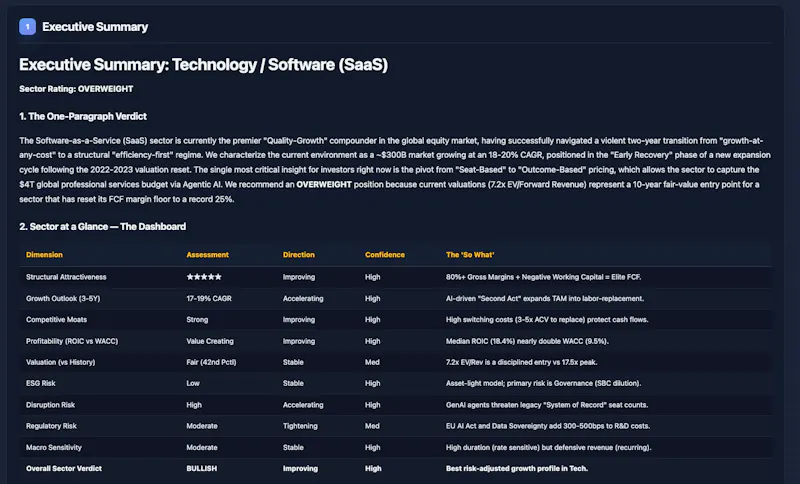
Task: Click the 'Executive Summary' section header text
Action: (95, 27)
